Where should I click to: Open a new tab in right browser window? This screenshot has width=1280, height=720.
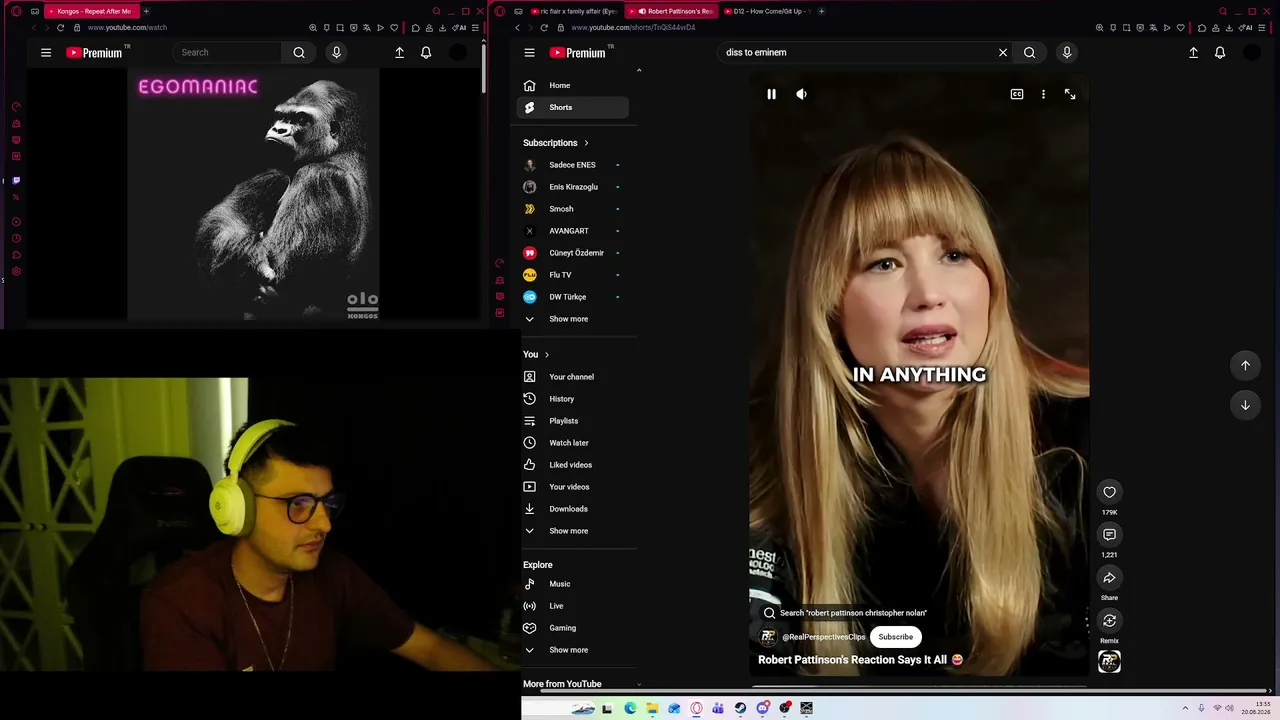coord(821,11)
